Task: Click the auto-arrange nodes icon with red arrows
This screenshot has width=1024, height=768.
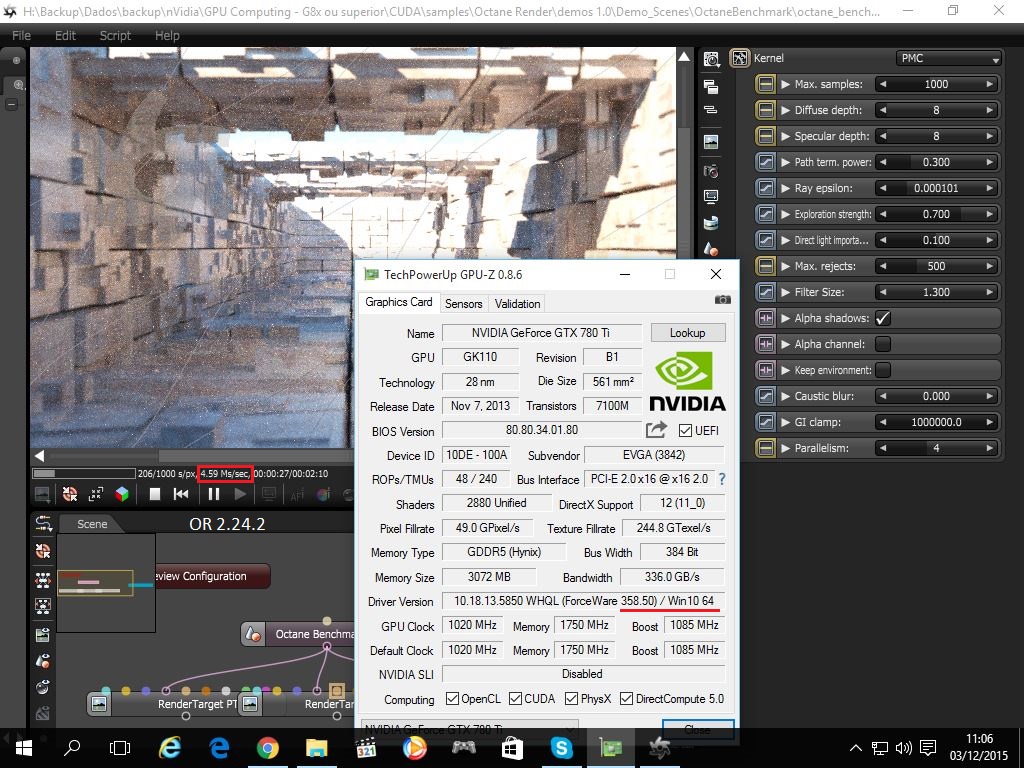Action: (x=43, y=579)
